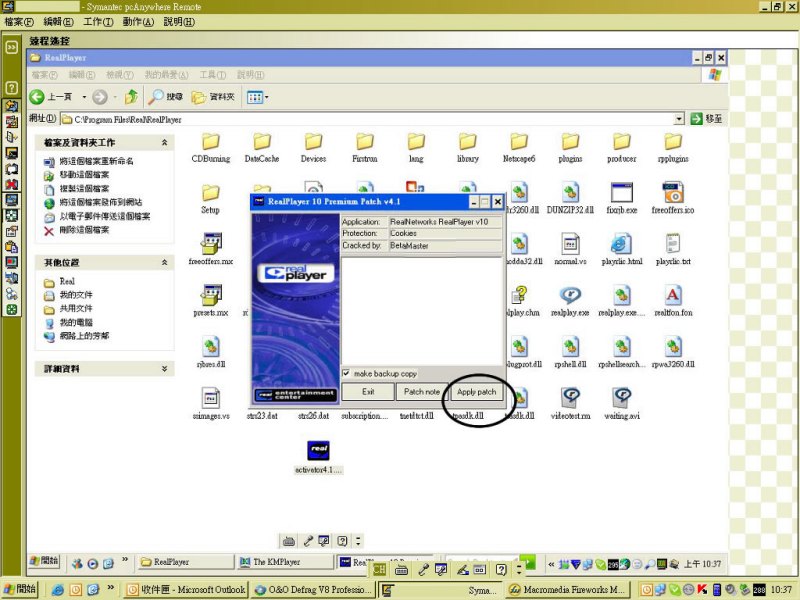Open the inner remote 開始 Start button
This screenshot has width=800, height=600.
44,561
